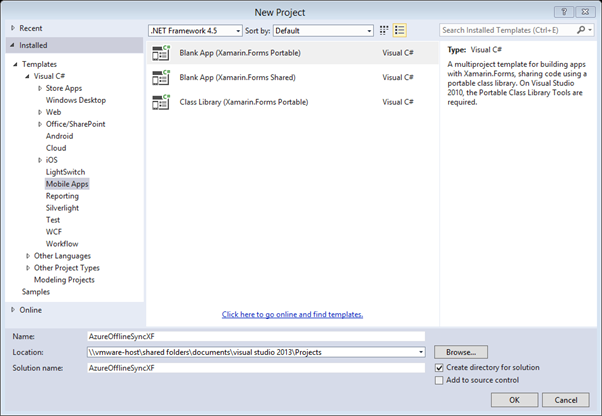Expand the Recent section
Screen dimensions: 602x416
13,28
